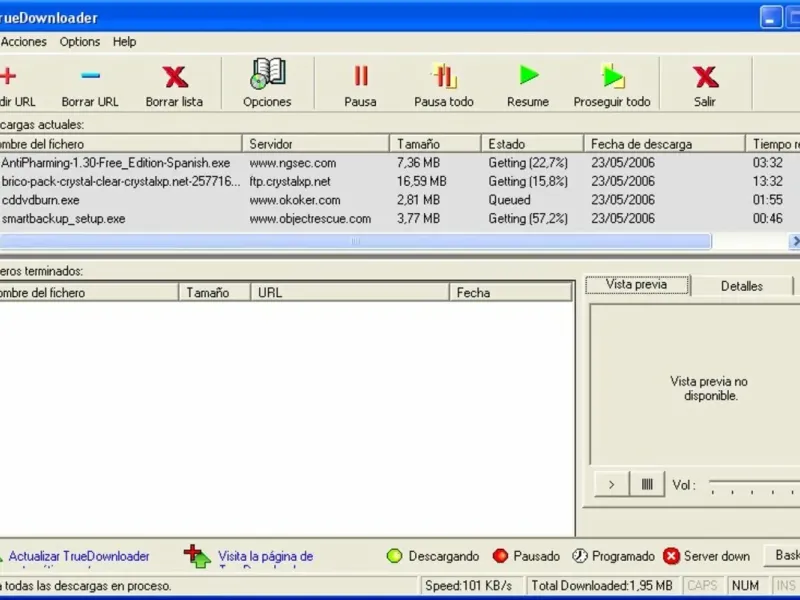Select the cddvdburn.exe download row
This screenshot has height=600, width=800.
click(x=400, y=200)
